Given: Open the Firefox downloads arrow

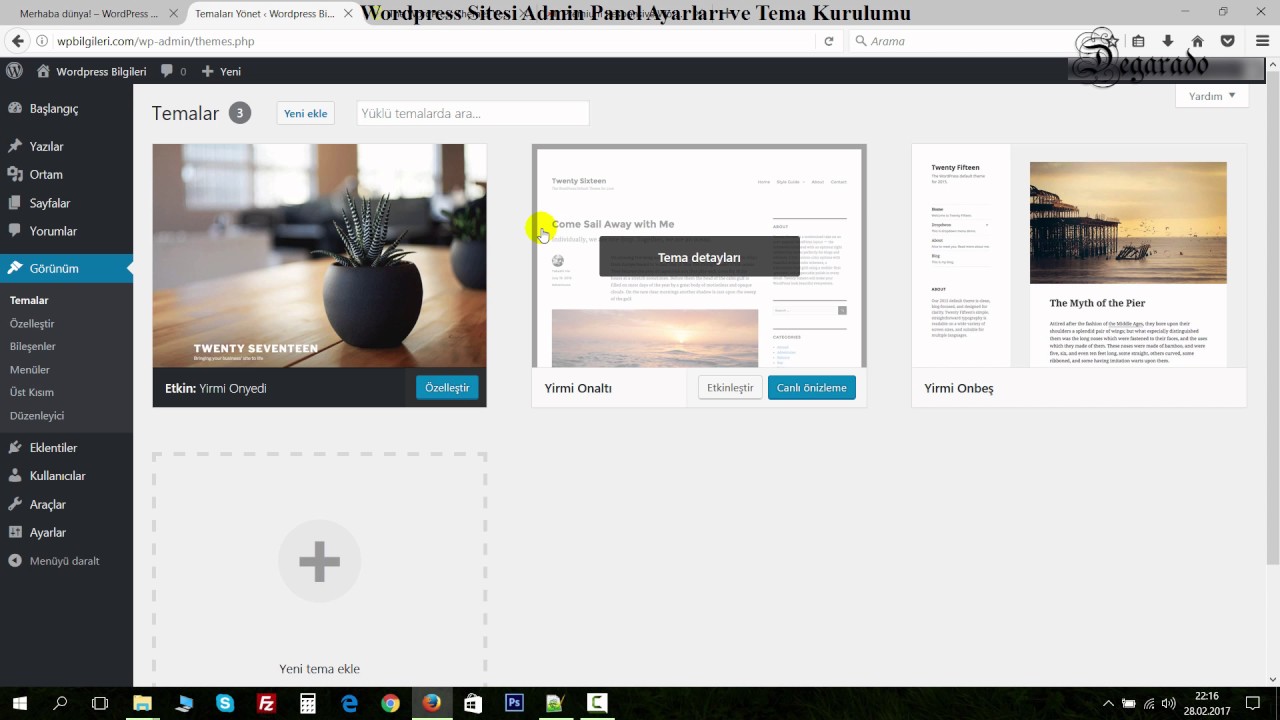Looking at the screenshot, I should click(x=1167, y=41).
